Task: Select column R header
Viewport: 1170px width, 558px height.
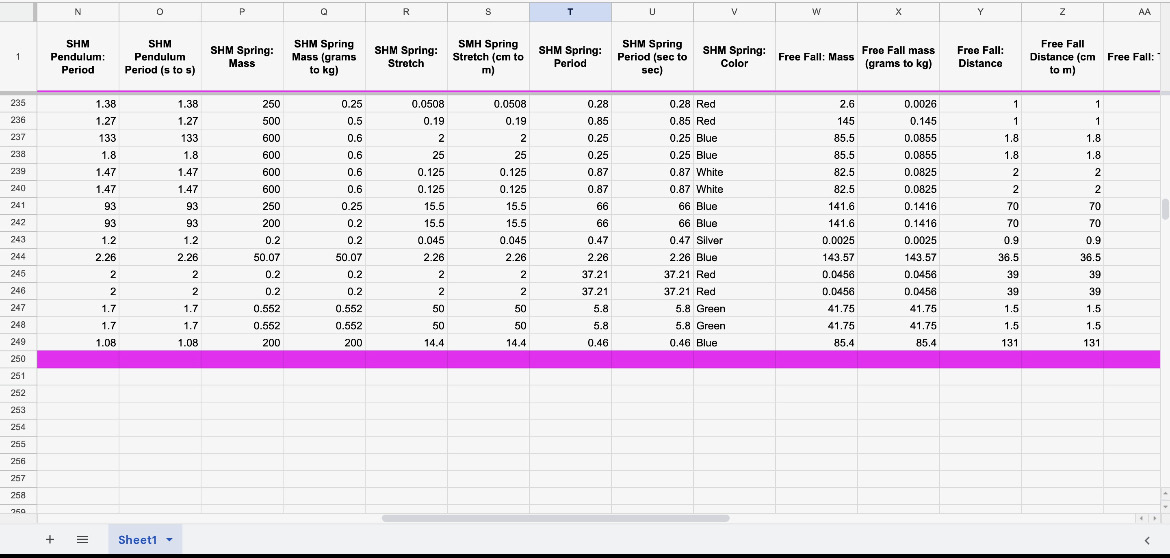Action: [407, 12]
